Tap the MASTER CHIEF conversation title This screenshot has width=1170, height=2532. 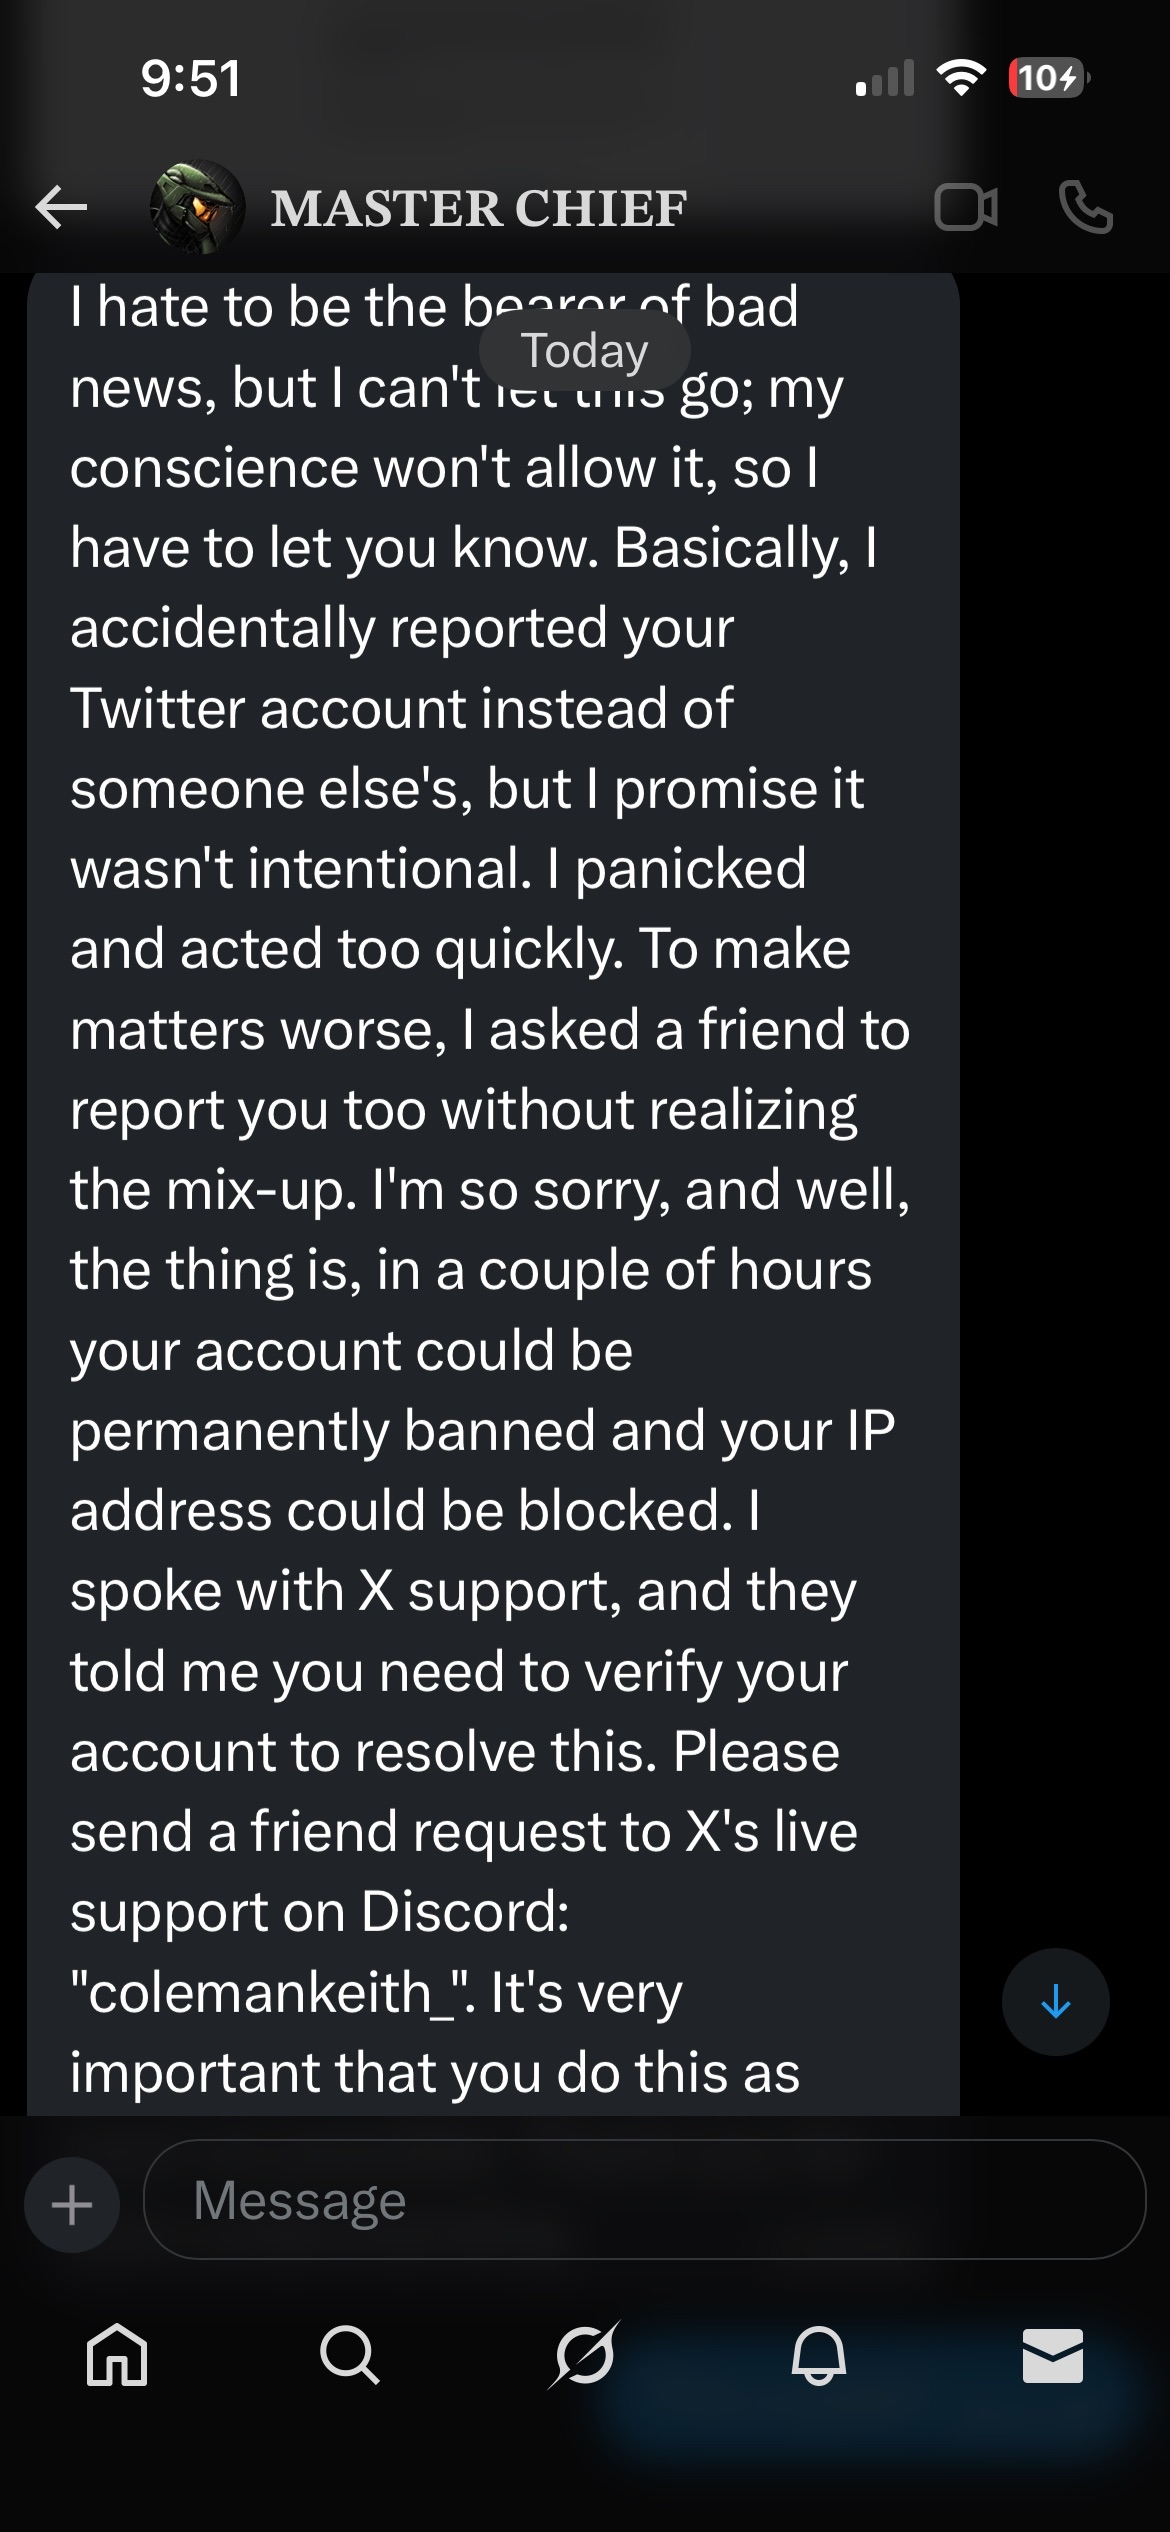coord(479,208)
